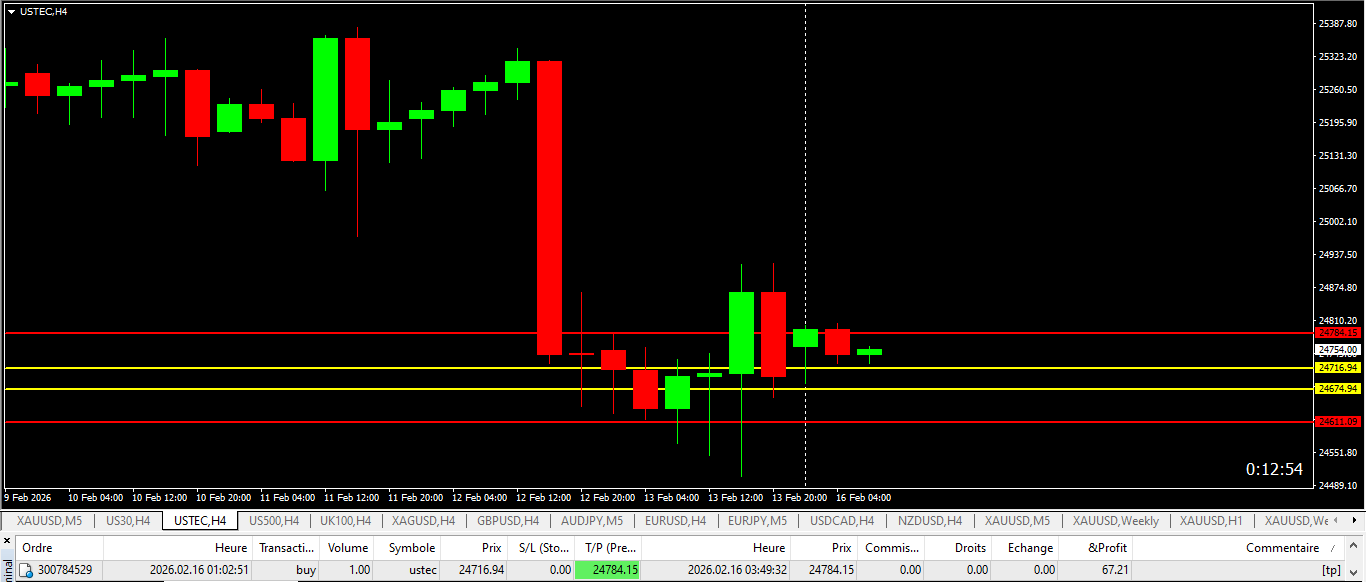The height and width of the screenshot is (582, 1366).
Task: Click the 24489.10 price scale label
Action: 1339,486
